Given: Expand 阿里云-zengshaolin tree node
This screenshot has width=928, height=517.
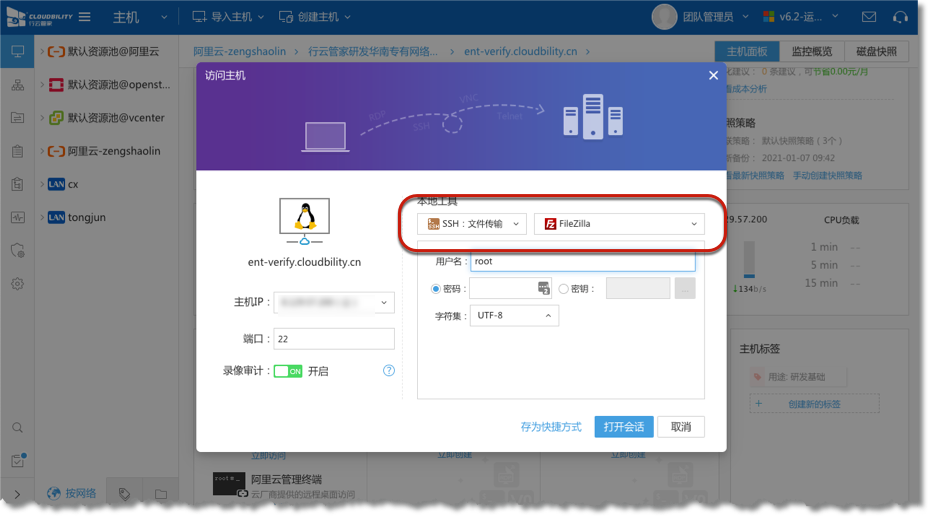Looking at the screenshot, I should 42,151.
